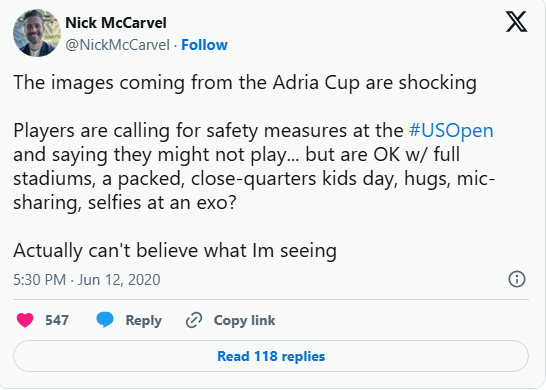Click the tweet paragraph mentioning safety measures
The width and height of the screenshot is (546, 390).
(x=254, y=166)
